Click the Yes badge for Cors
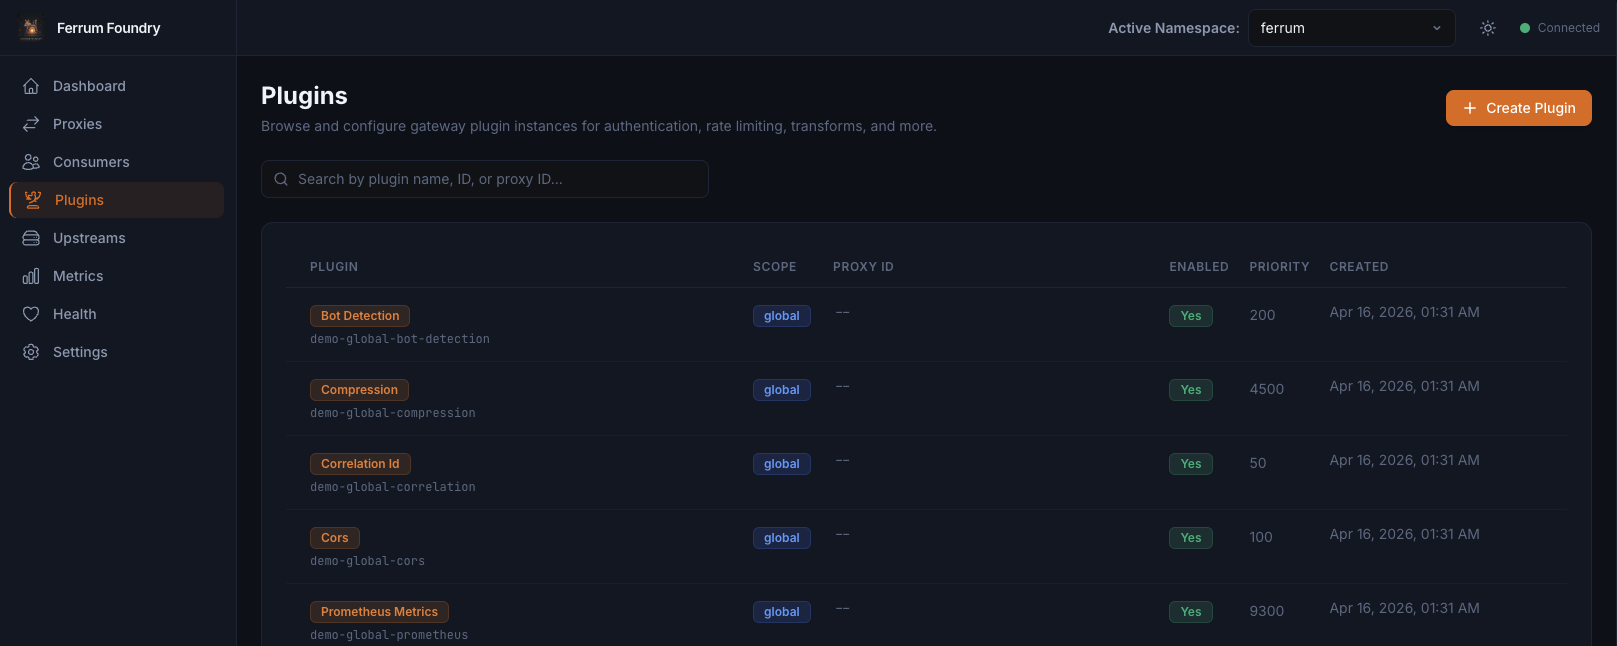 (1191, 538)
